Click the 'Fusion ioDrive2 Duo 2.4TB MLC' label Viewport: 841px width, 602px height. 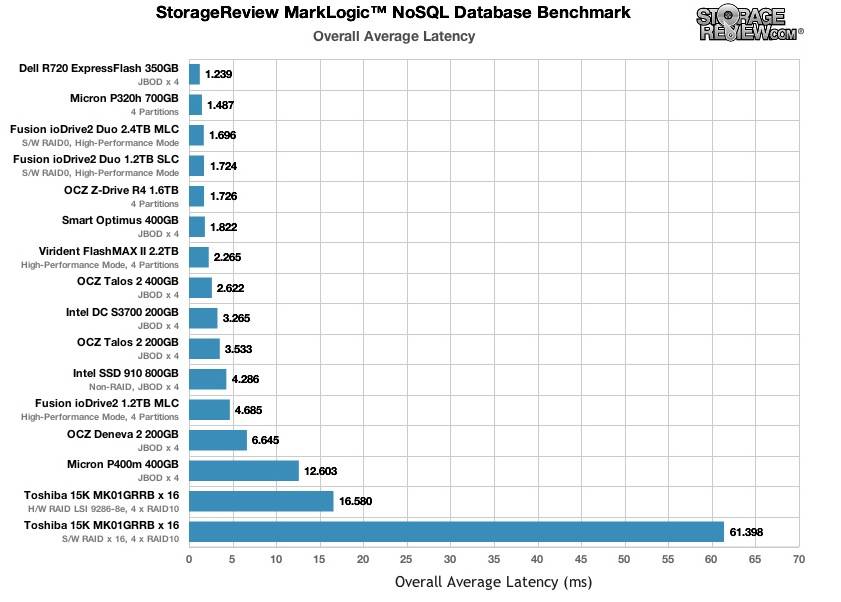pos(94,129)
